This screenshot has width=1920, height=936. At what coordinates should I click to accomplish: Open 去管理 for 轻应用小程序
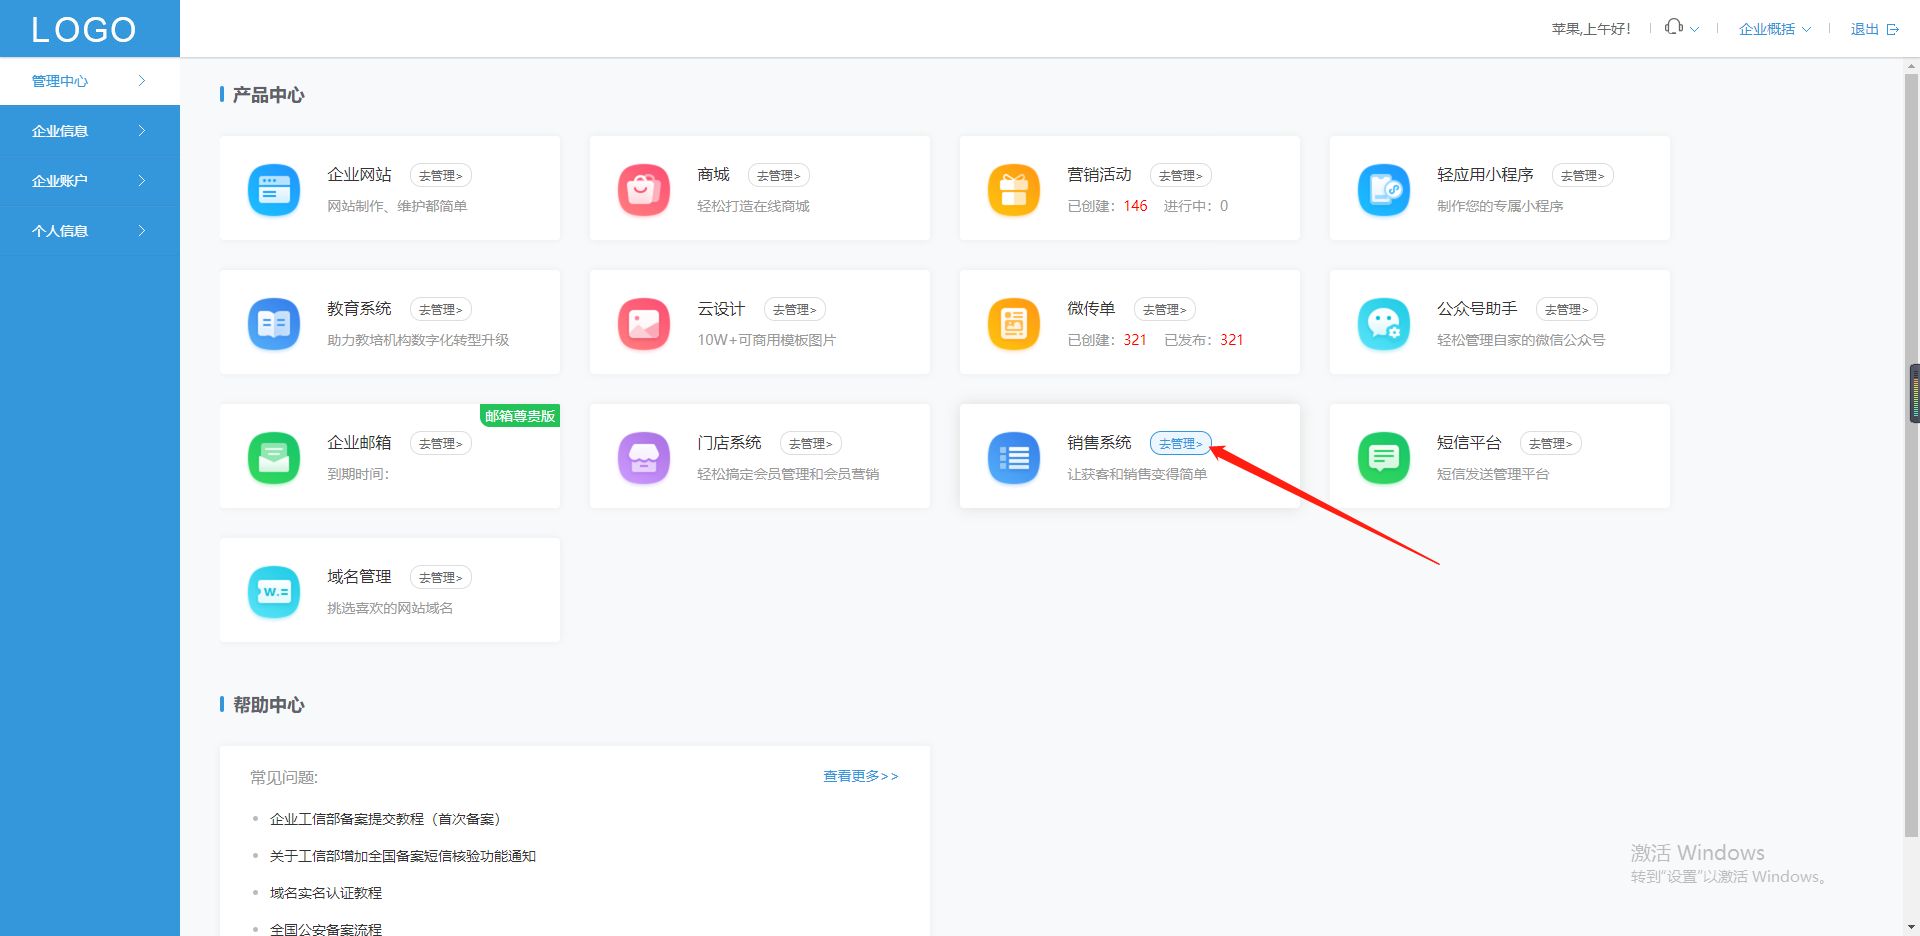[x=1583, y=175]
